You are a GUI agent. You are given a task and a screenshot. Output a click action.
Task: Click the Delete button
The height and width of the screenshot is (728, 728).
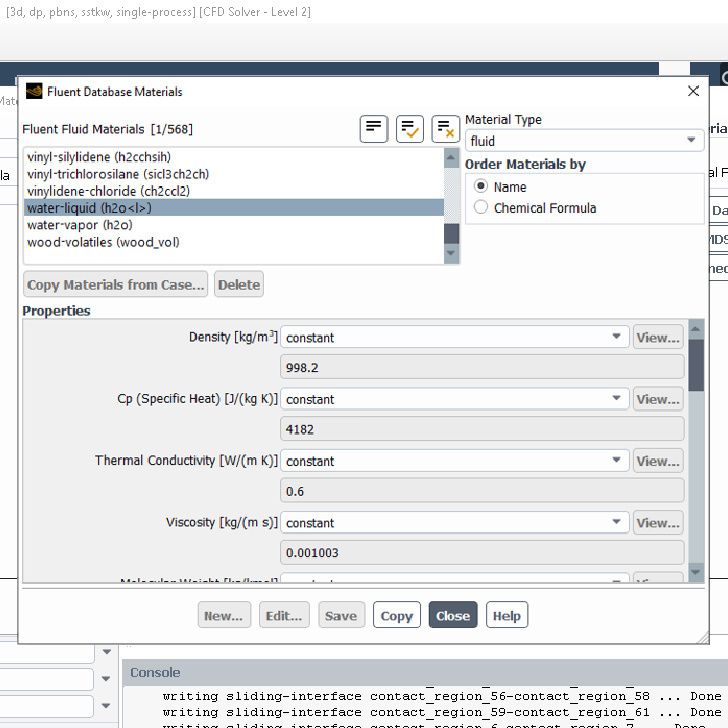(x=239, y=284)
